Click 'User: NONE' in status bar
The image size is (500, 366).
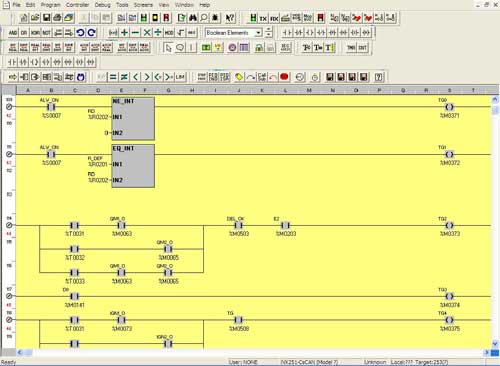(243, 362)
